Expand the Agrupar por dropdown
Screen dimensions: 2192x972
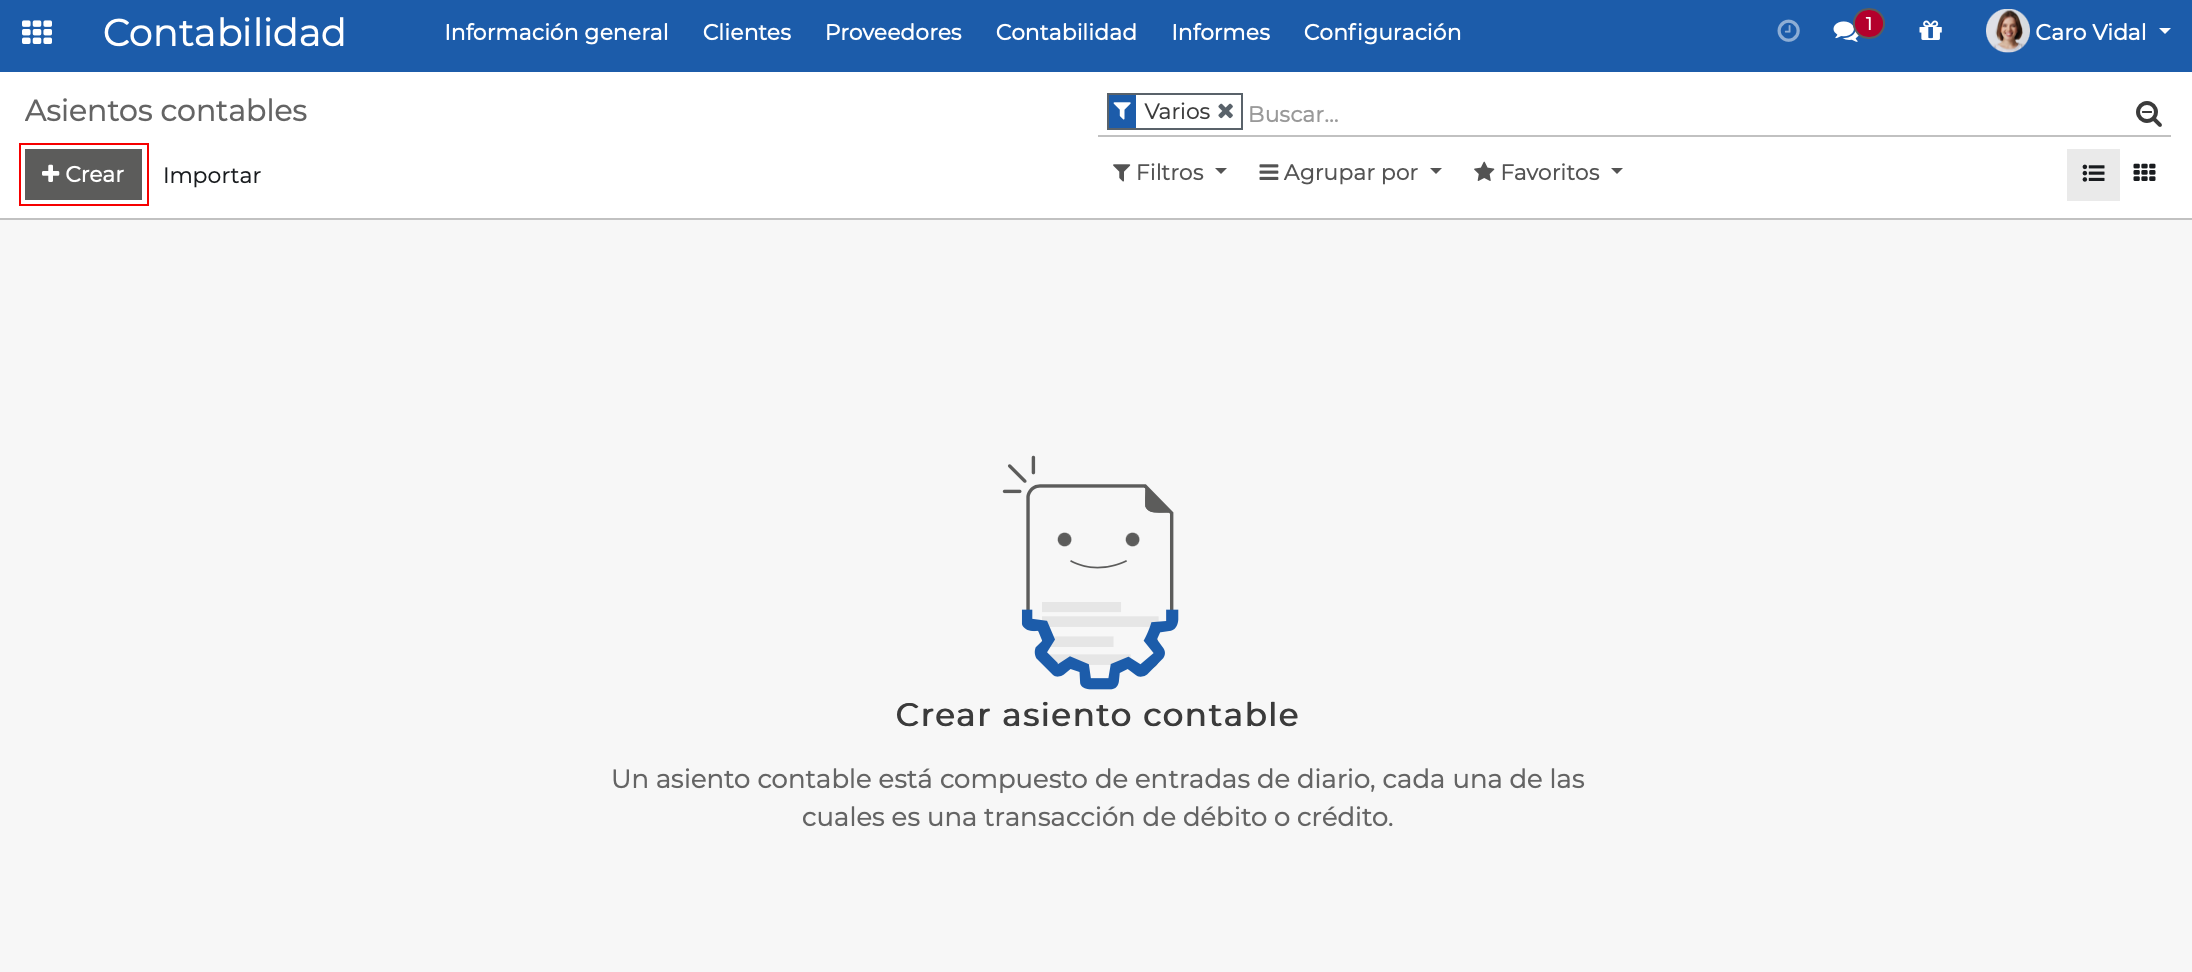point(1350,172)
